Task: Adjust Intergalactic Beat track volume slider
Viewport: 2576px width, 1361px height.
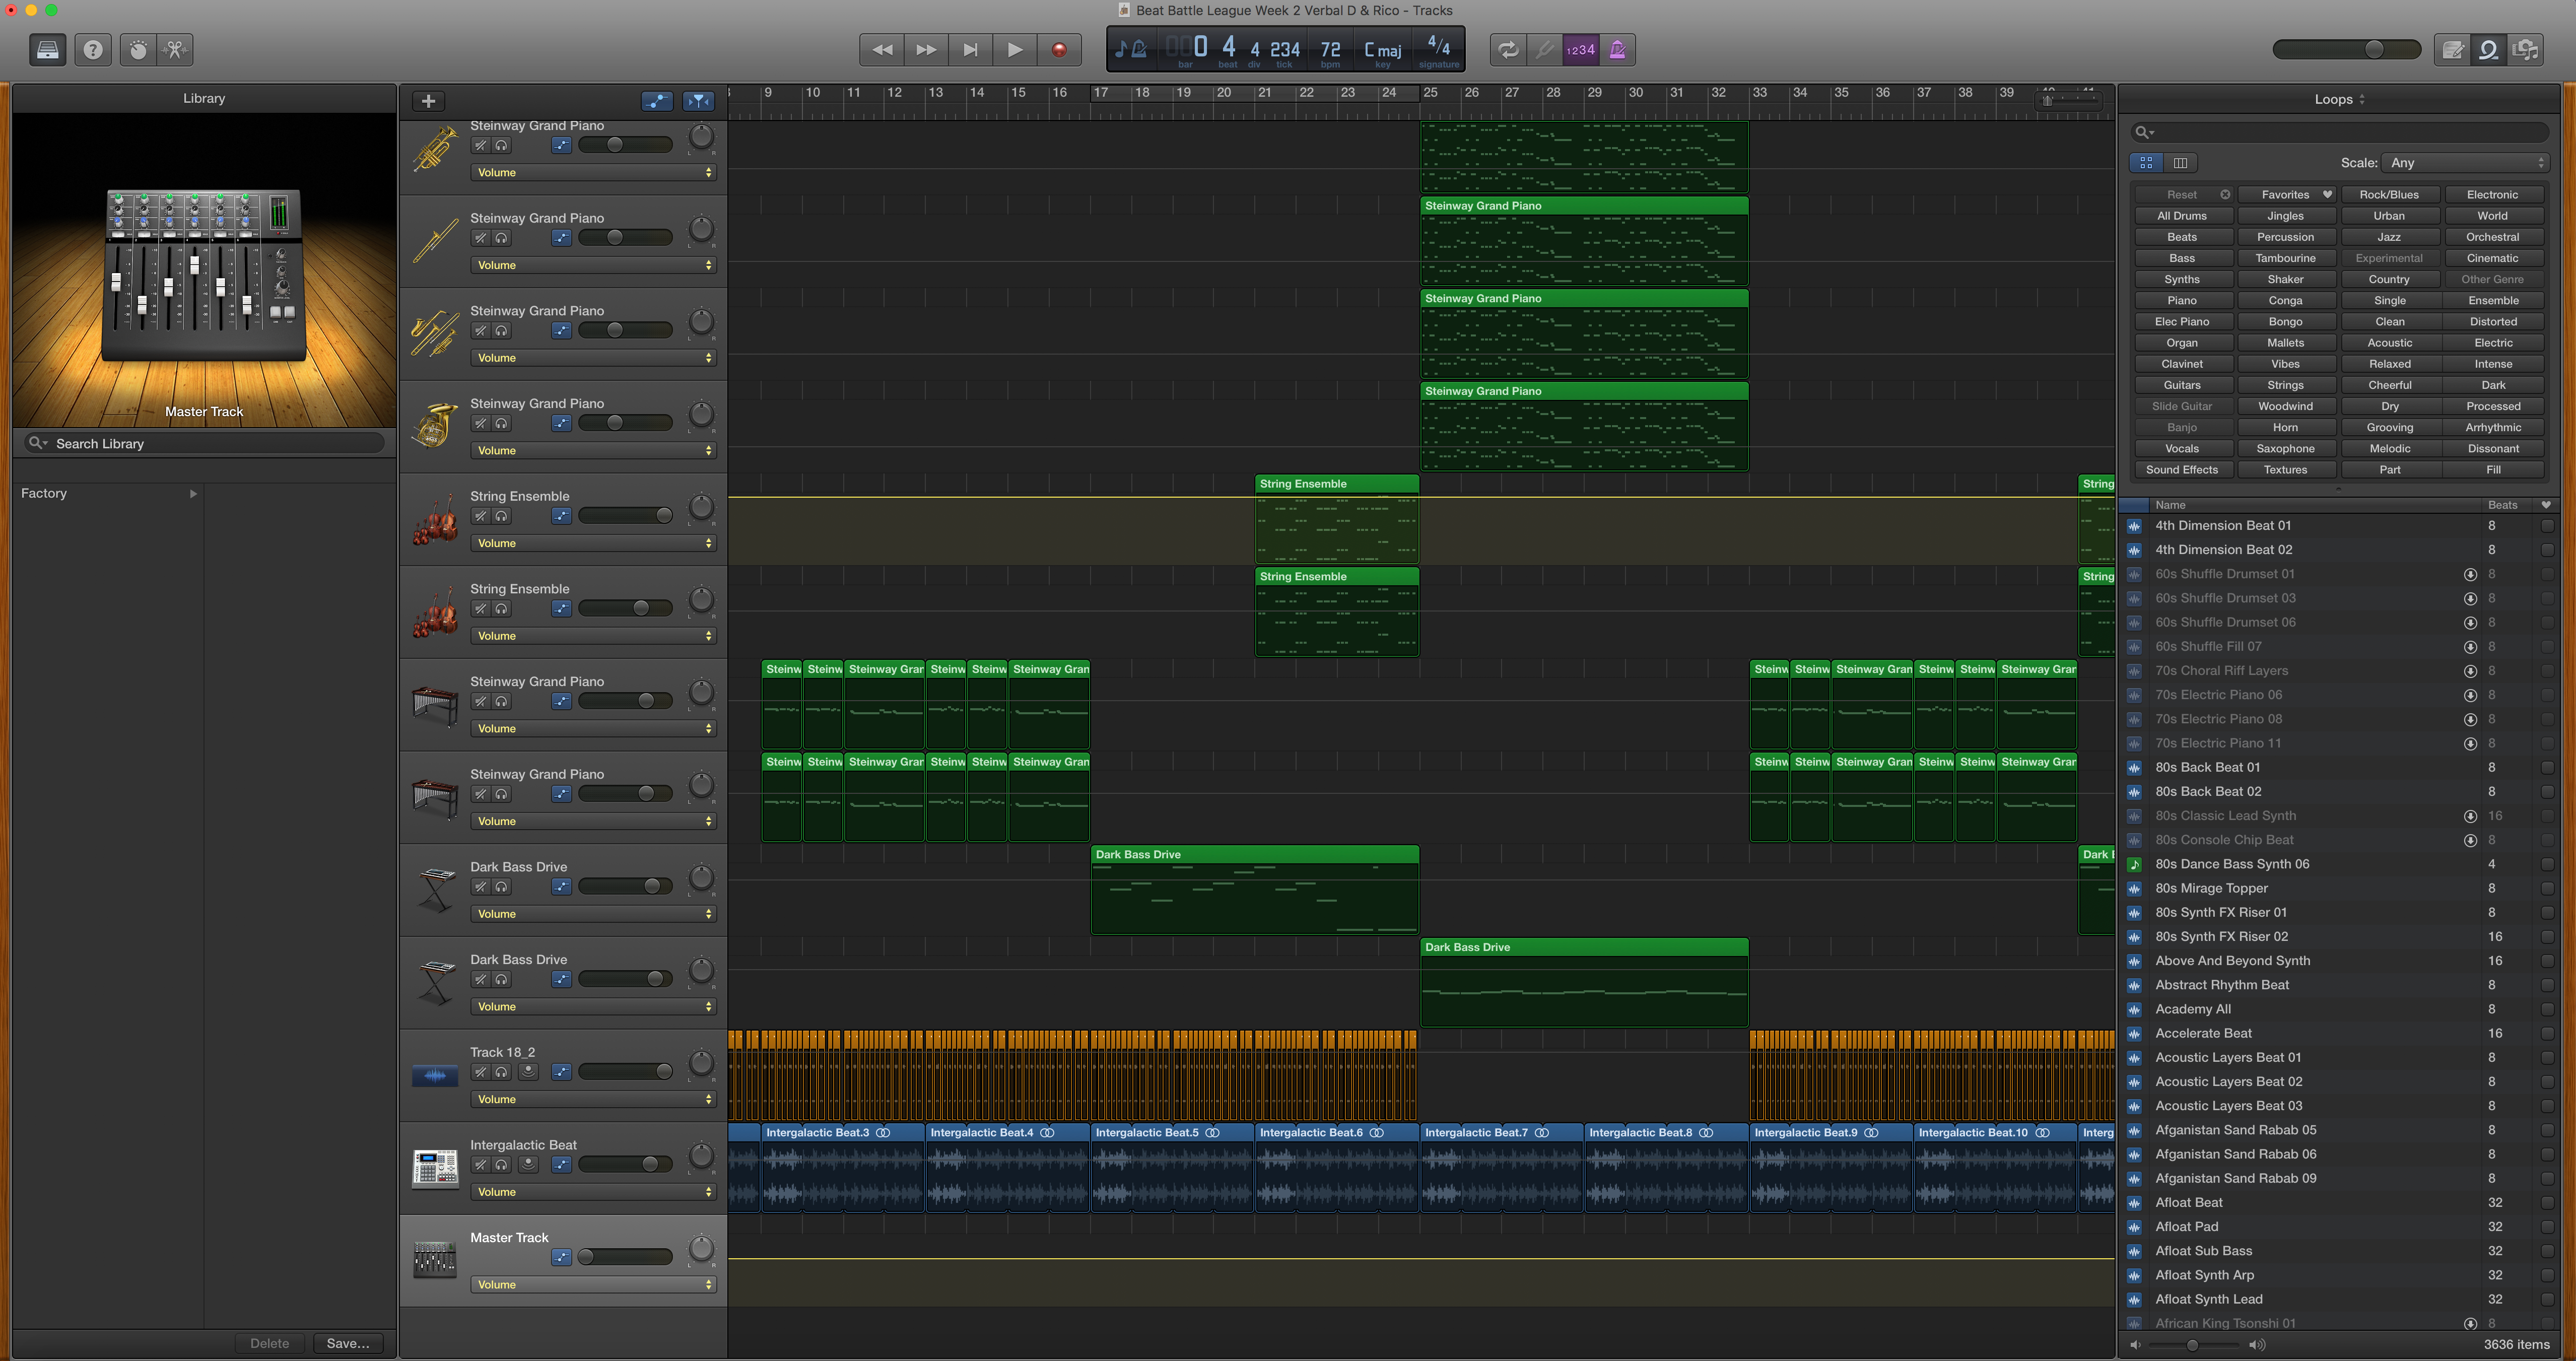Action: pyautogui.click(x=625, y=1164)
